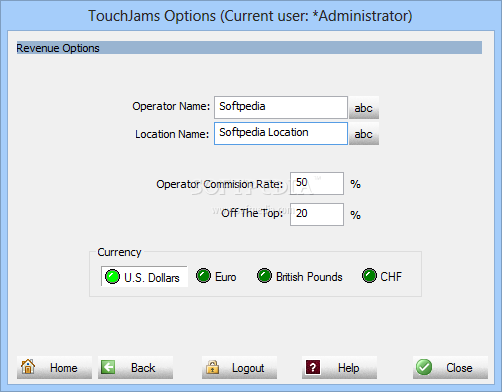Image resolution: width=502 pixels, height=392 pixels.
Task: Click the Currency group label
Action: click(119, 252)
